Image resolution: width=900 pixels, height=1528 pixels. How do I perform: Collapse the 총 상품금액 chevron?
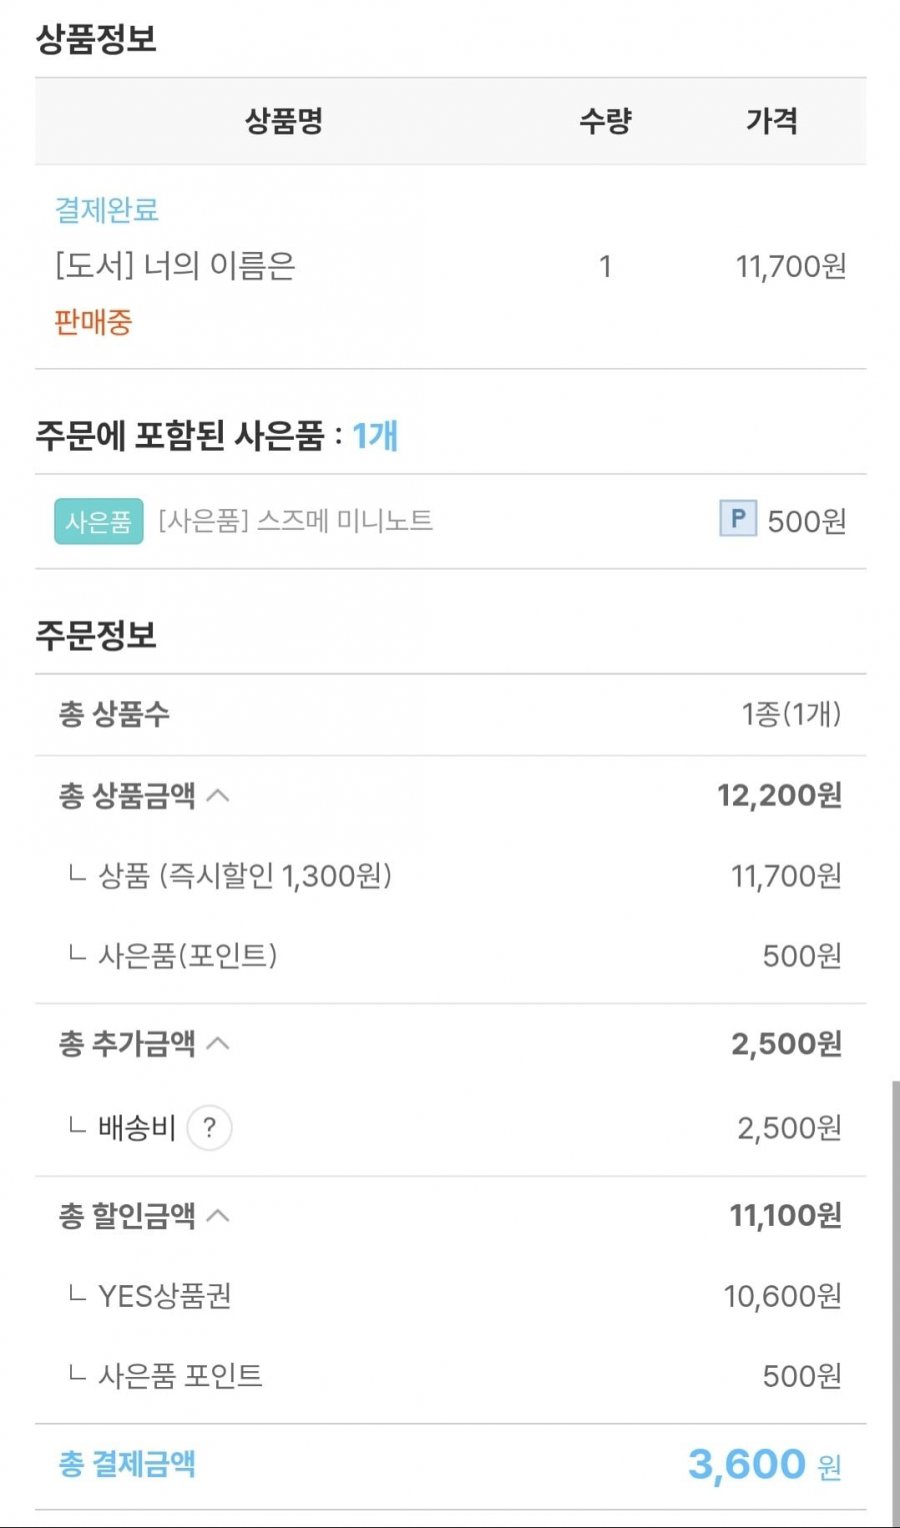click(218, 795)
